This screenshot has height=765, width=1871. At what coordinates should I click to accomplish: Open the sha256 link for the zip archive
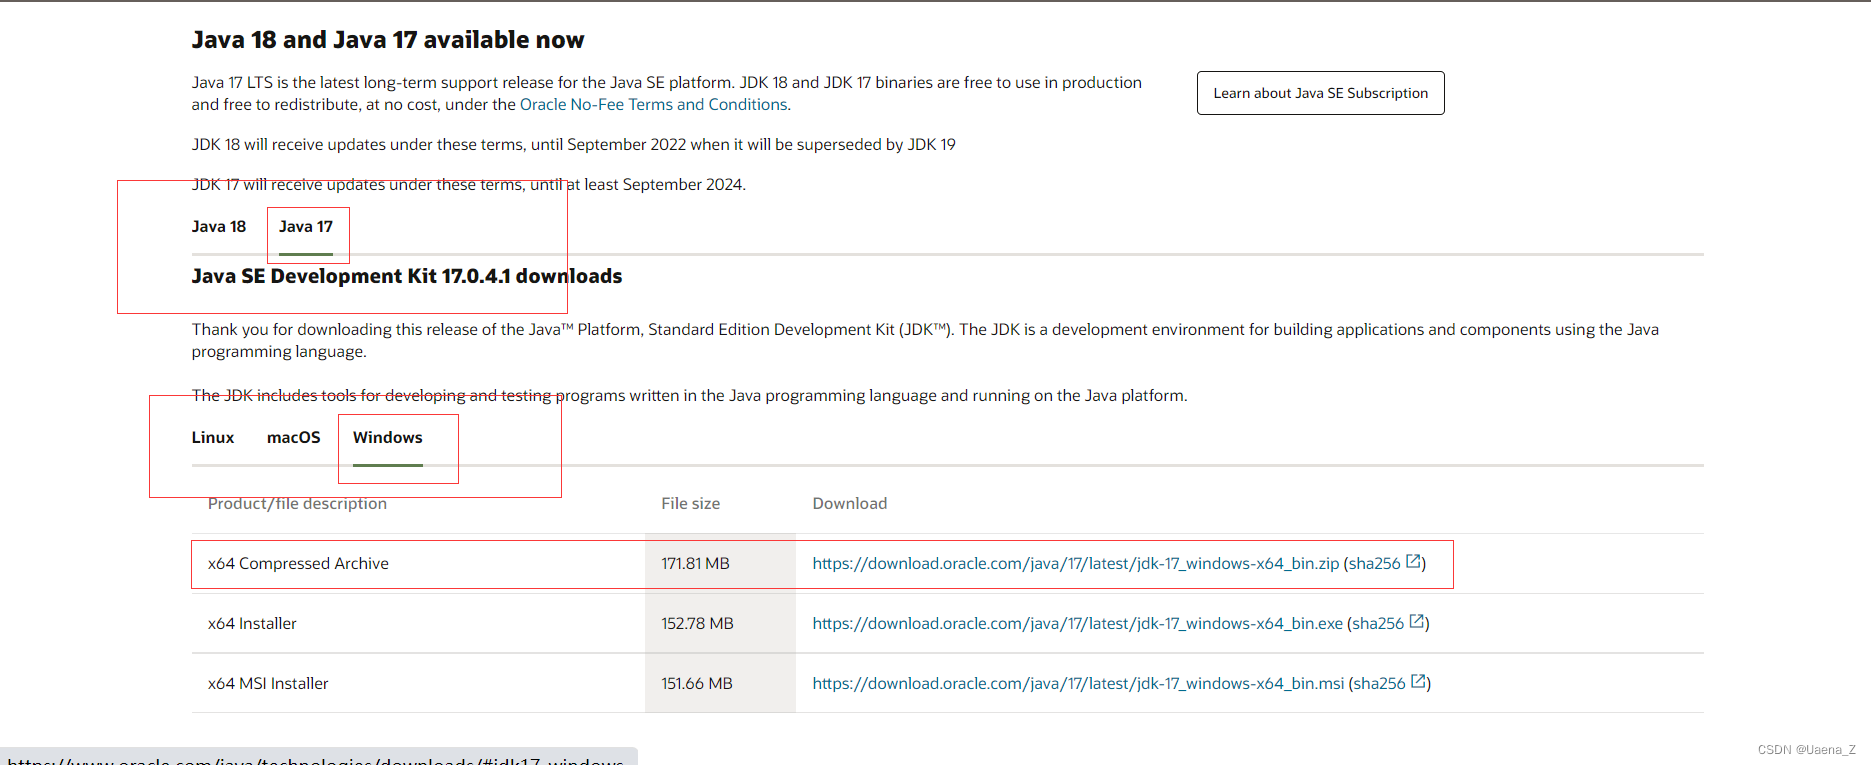[1376, 564]
